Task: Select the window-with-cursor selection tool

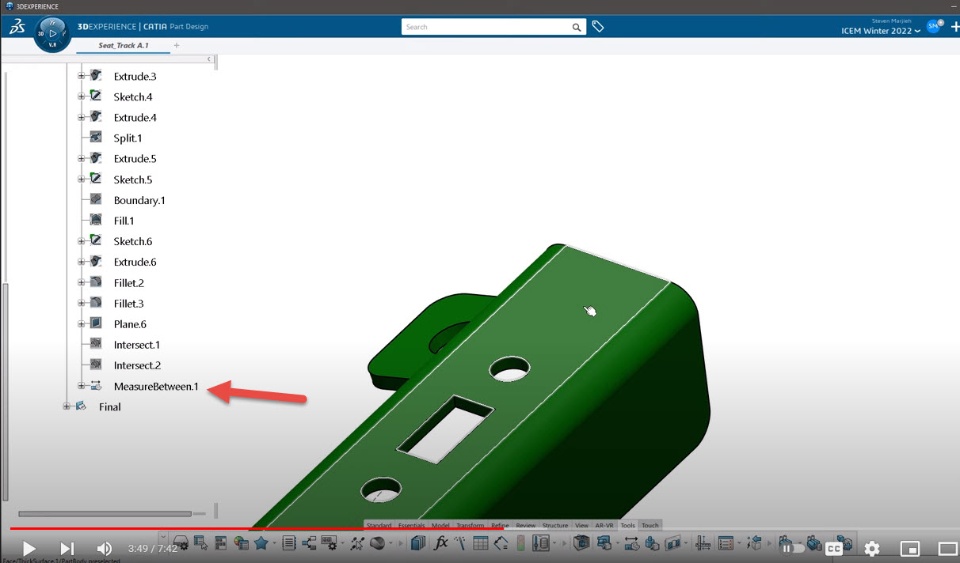Action: [201, 543]
